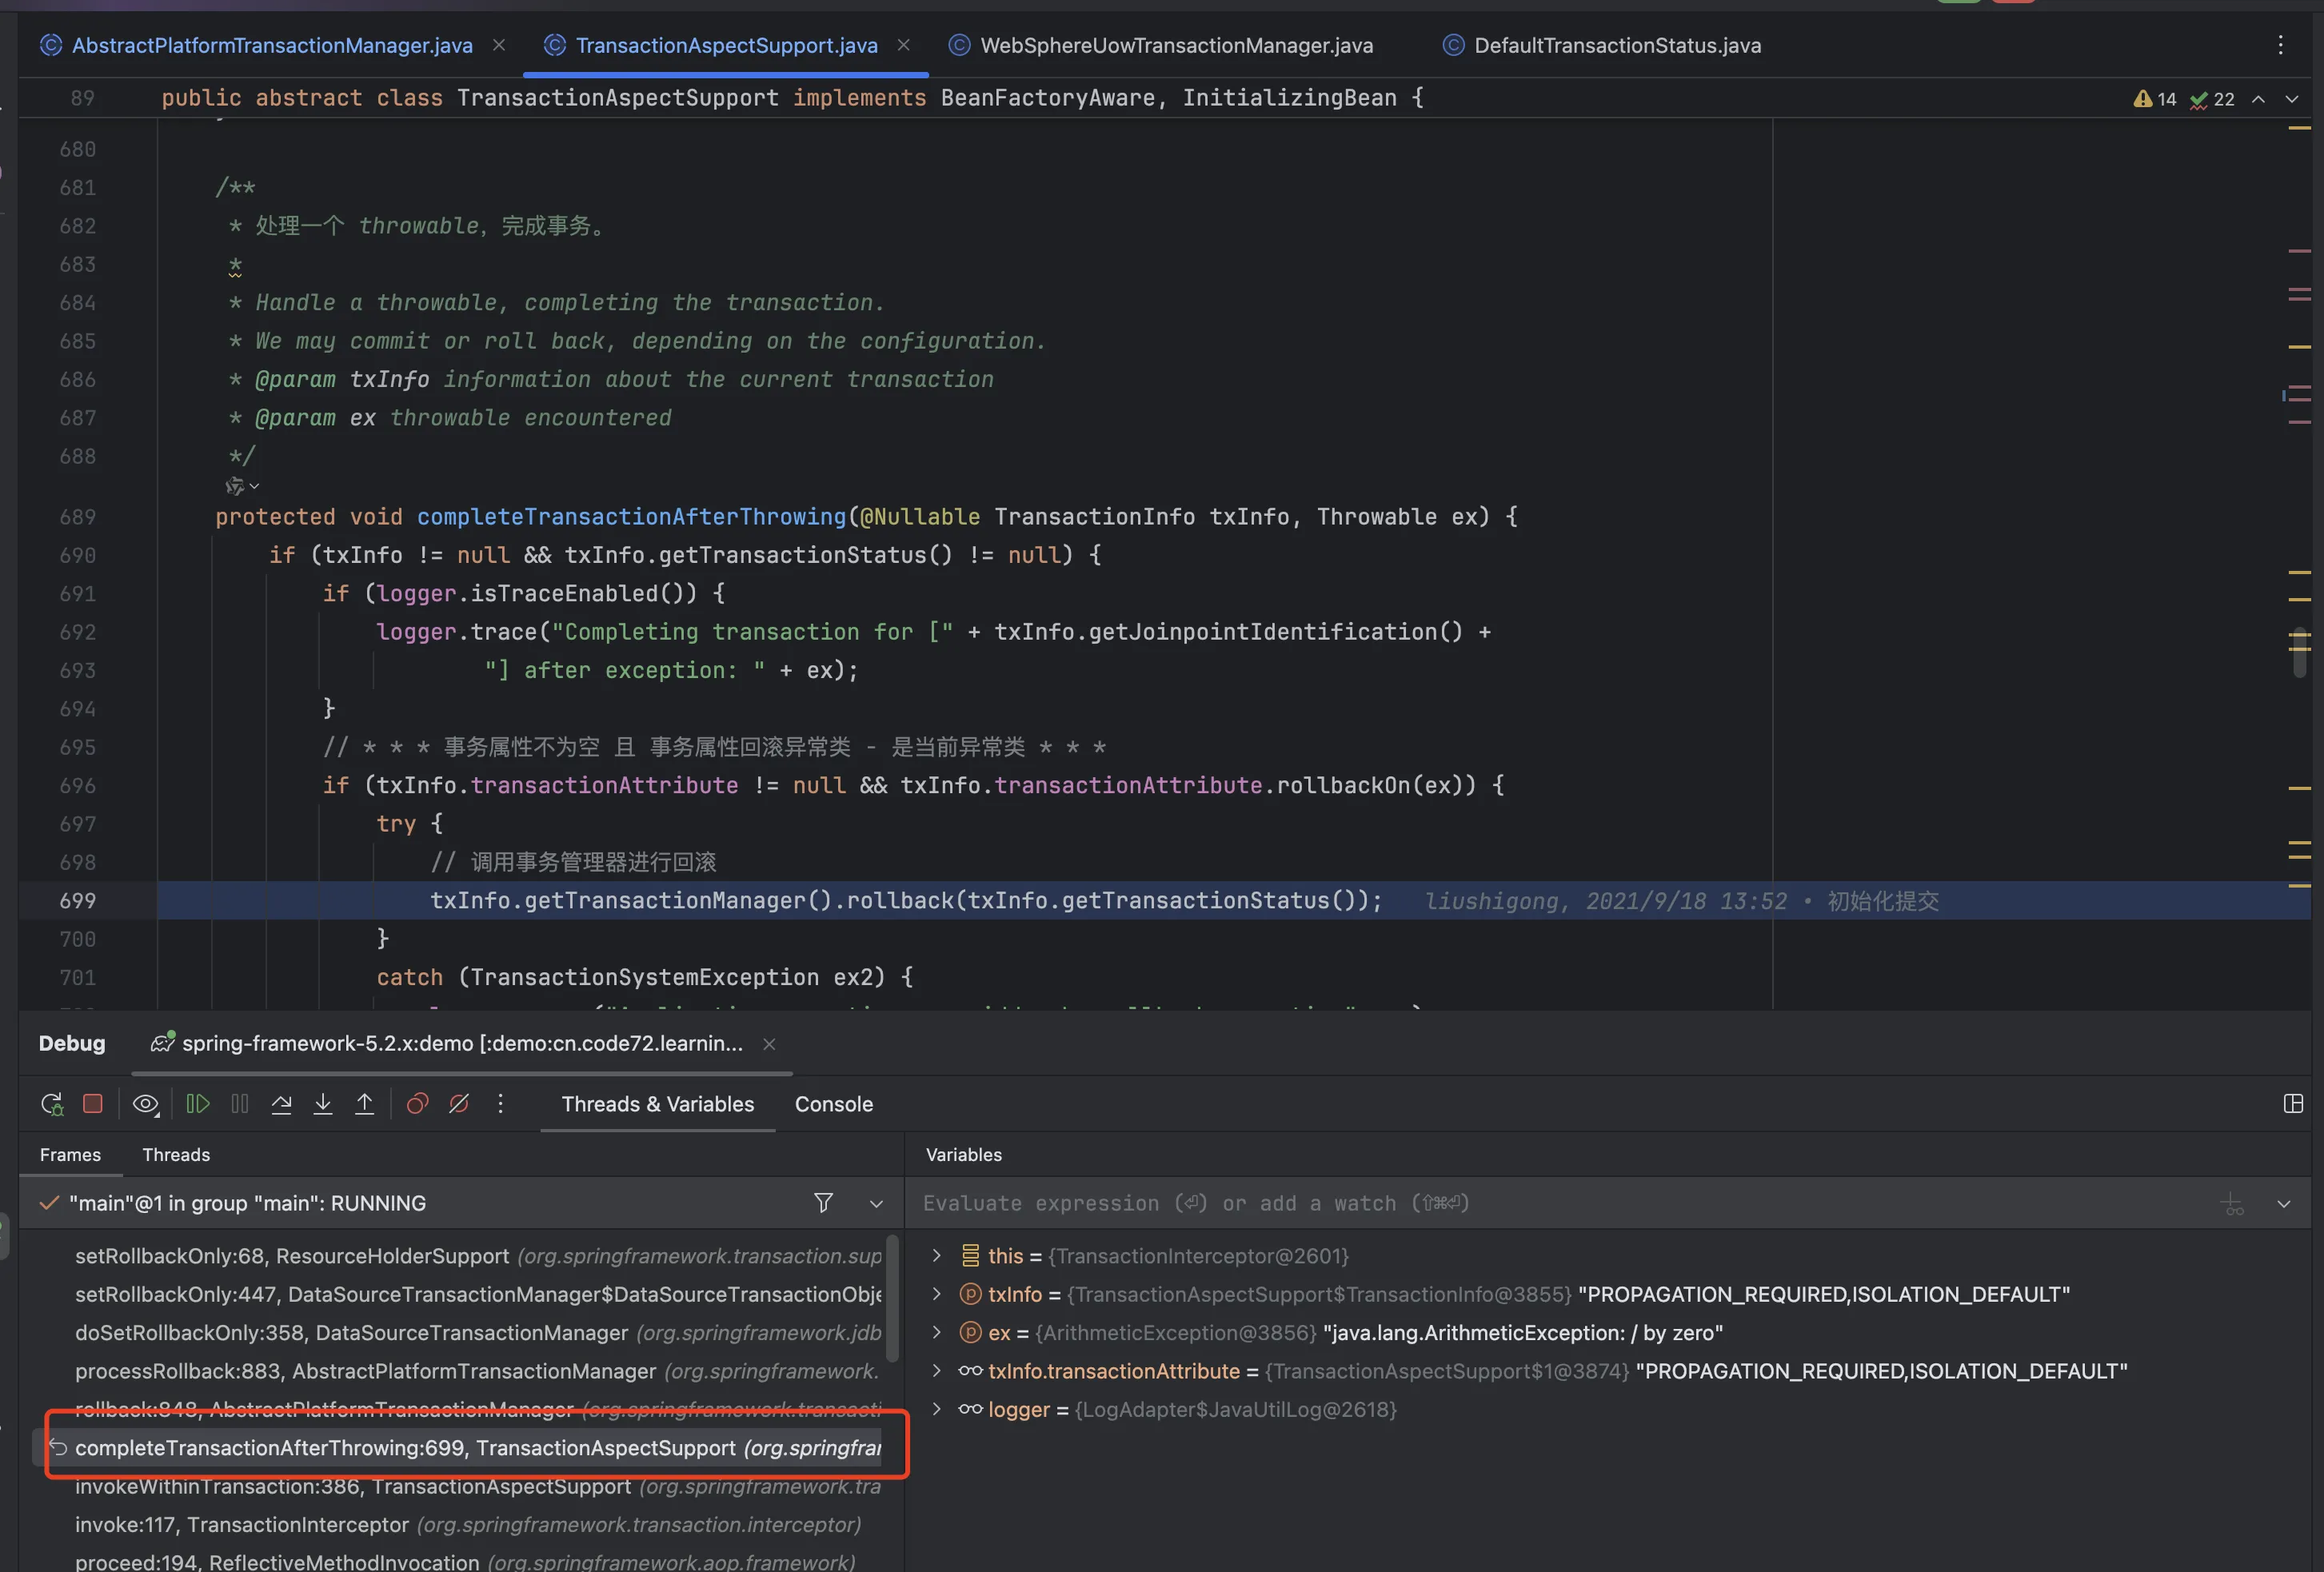This screenshot has height=1572, width=2324.
Task: Expand the logger variable node
Action: tap(936, 1409)
